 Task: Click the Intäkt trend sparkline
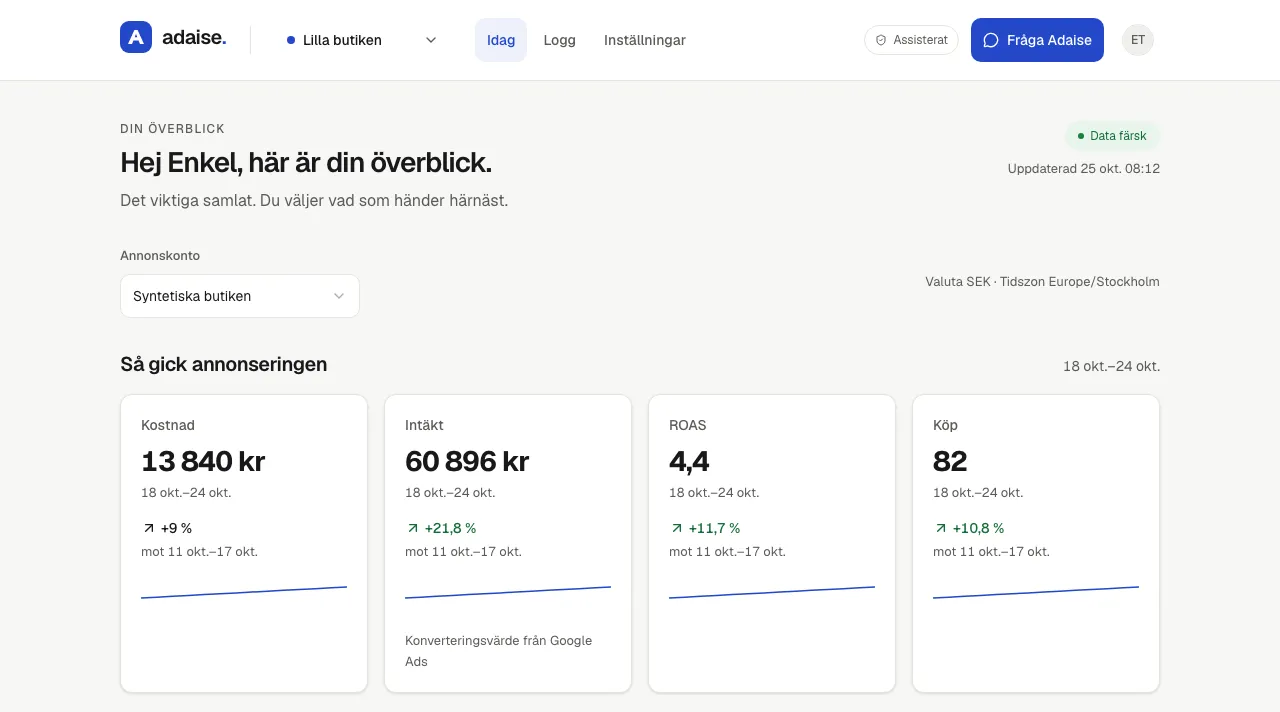(x=508, y=592)
